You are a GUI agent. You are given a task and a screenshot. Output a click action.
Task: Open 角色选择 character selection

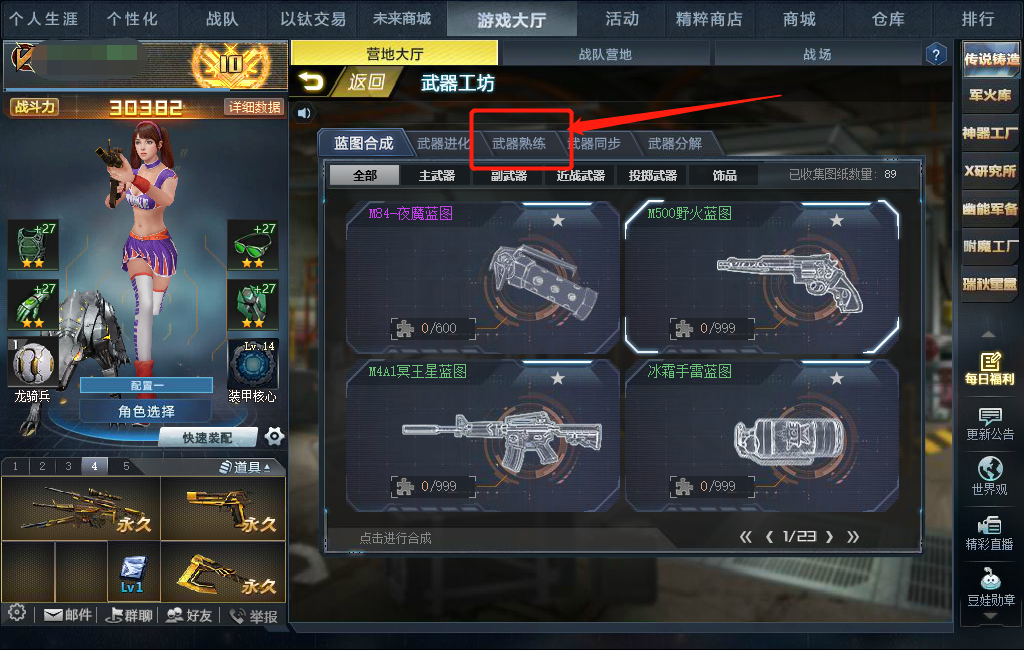(x=146, y=412)
